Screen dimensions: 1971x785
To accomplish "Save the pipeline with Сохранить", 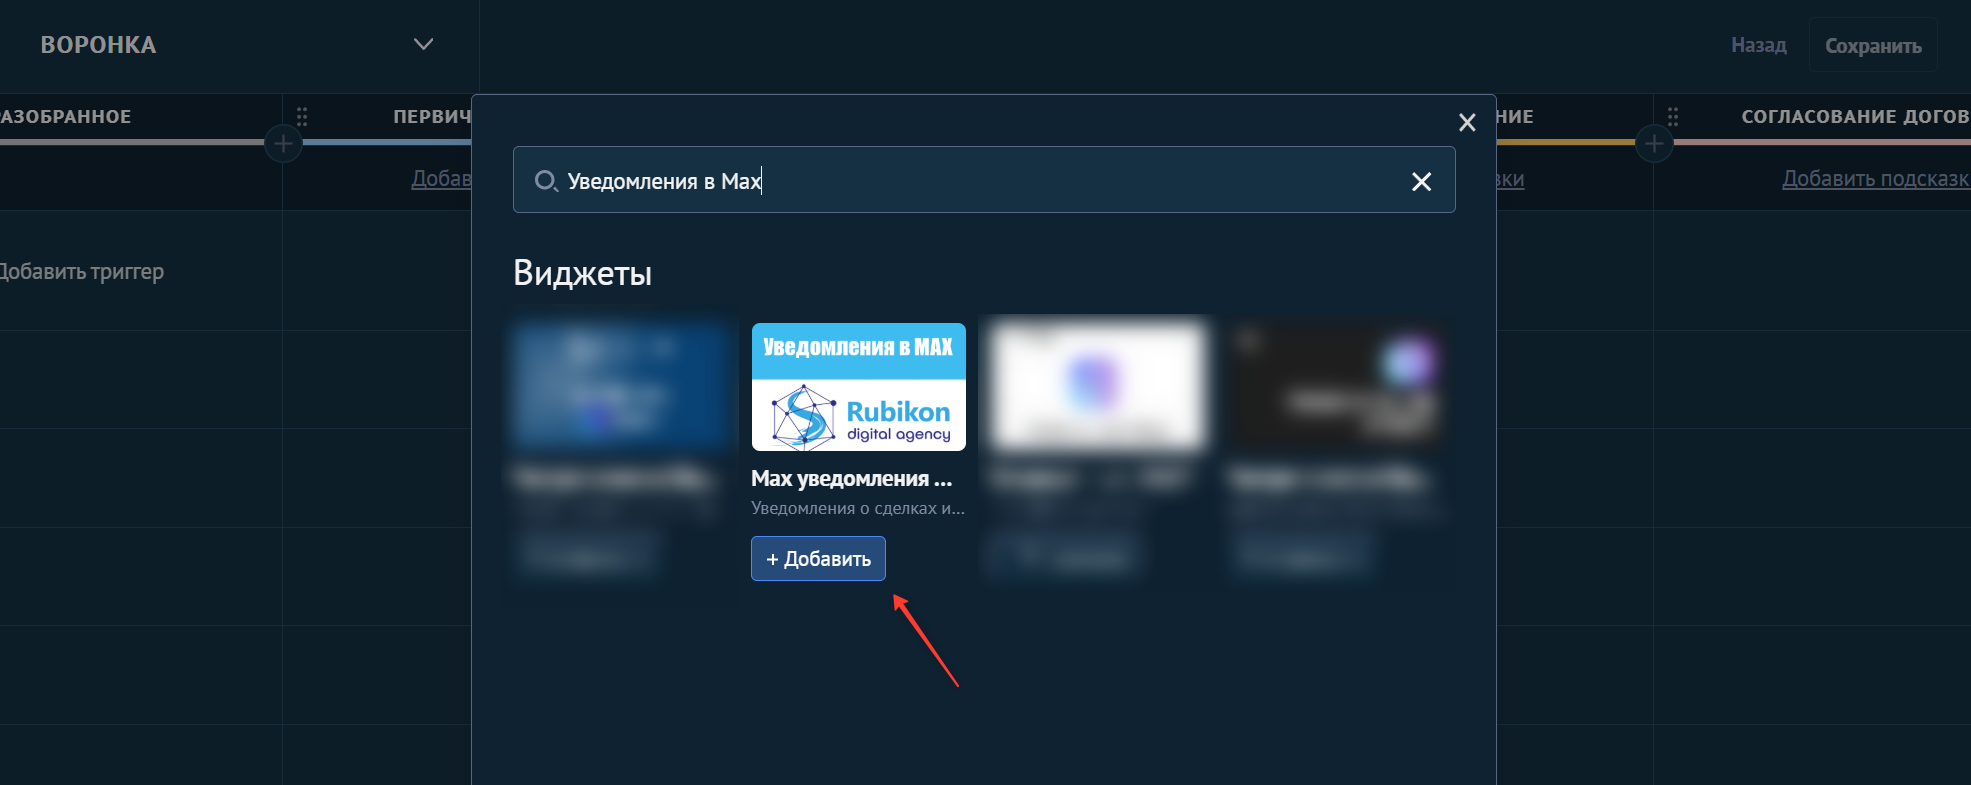I will pos(1873,45).
